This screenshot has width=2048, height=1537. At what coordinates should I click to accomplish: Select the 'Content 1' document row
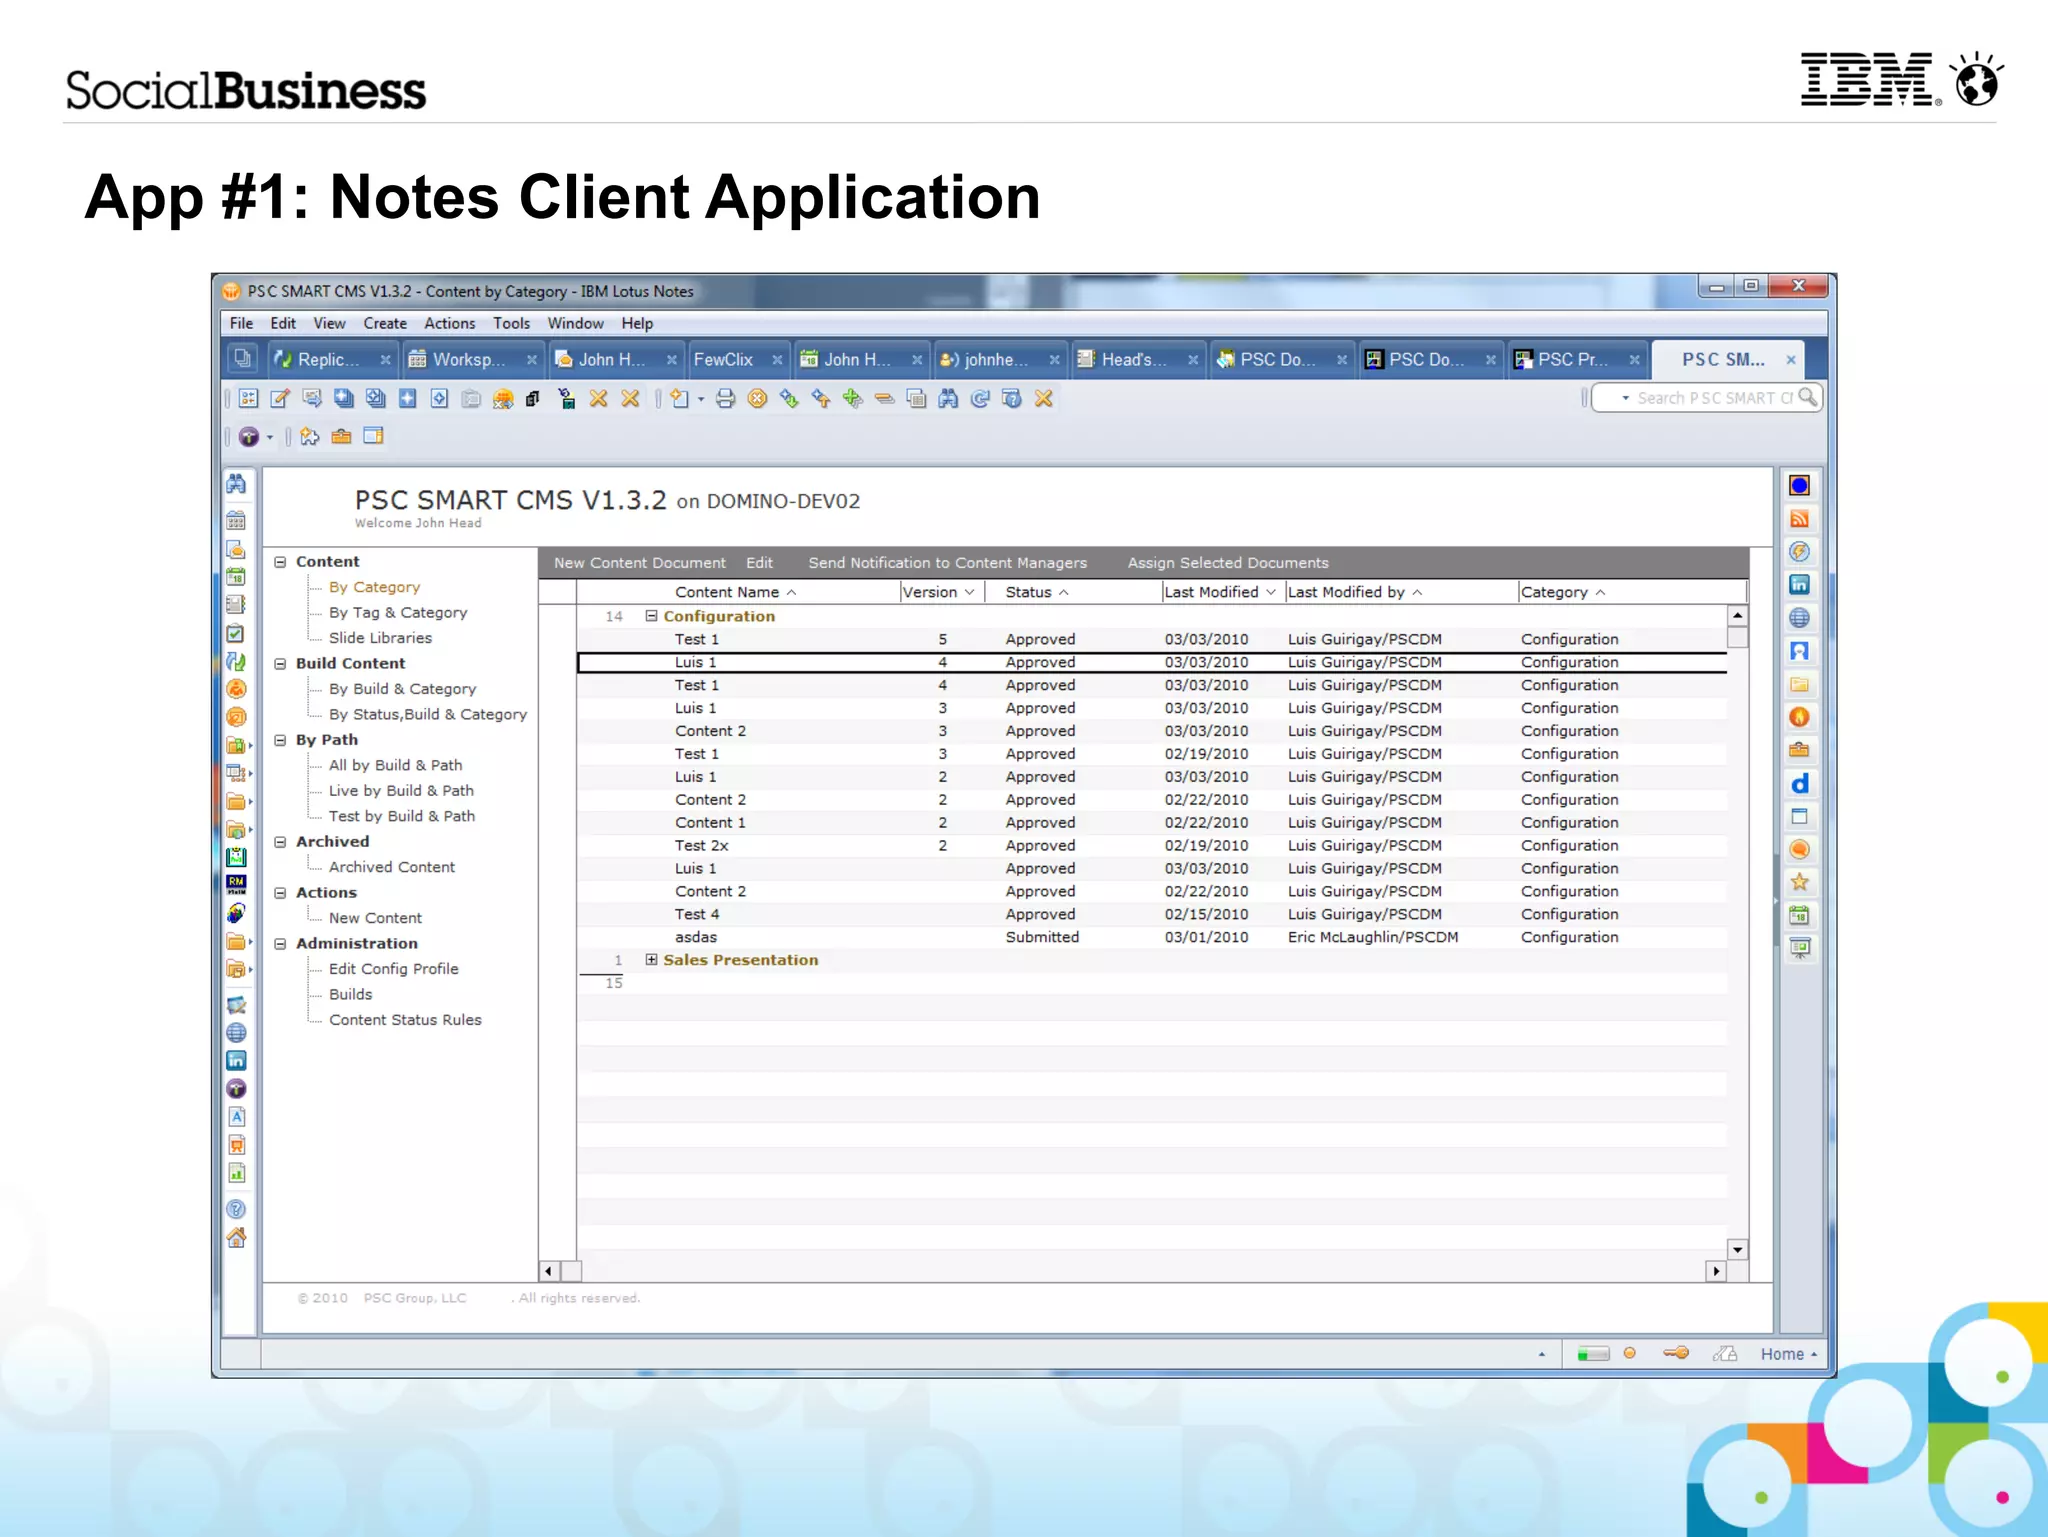click(1152, 822)
